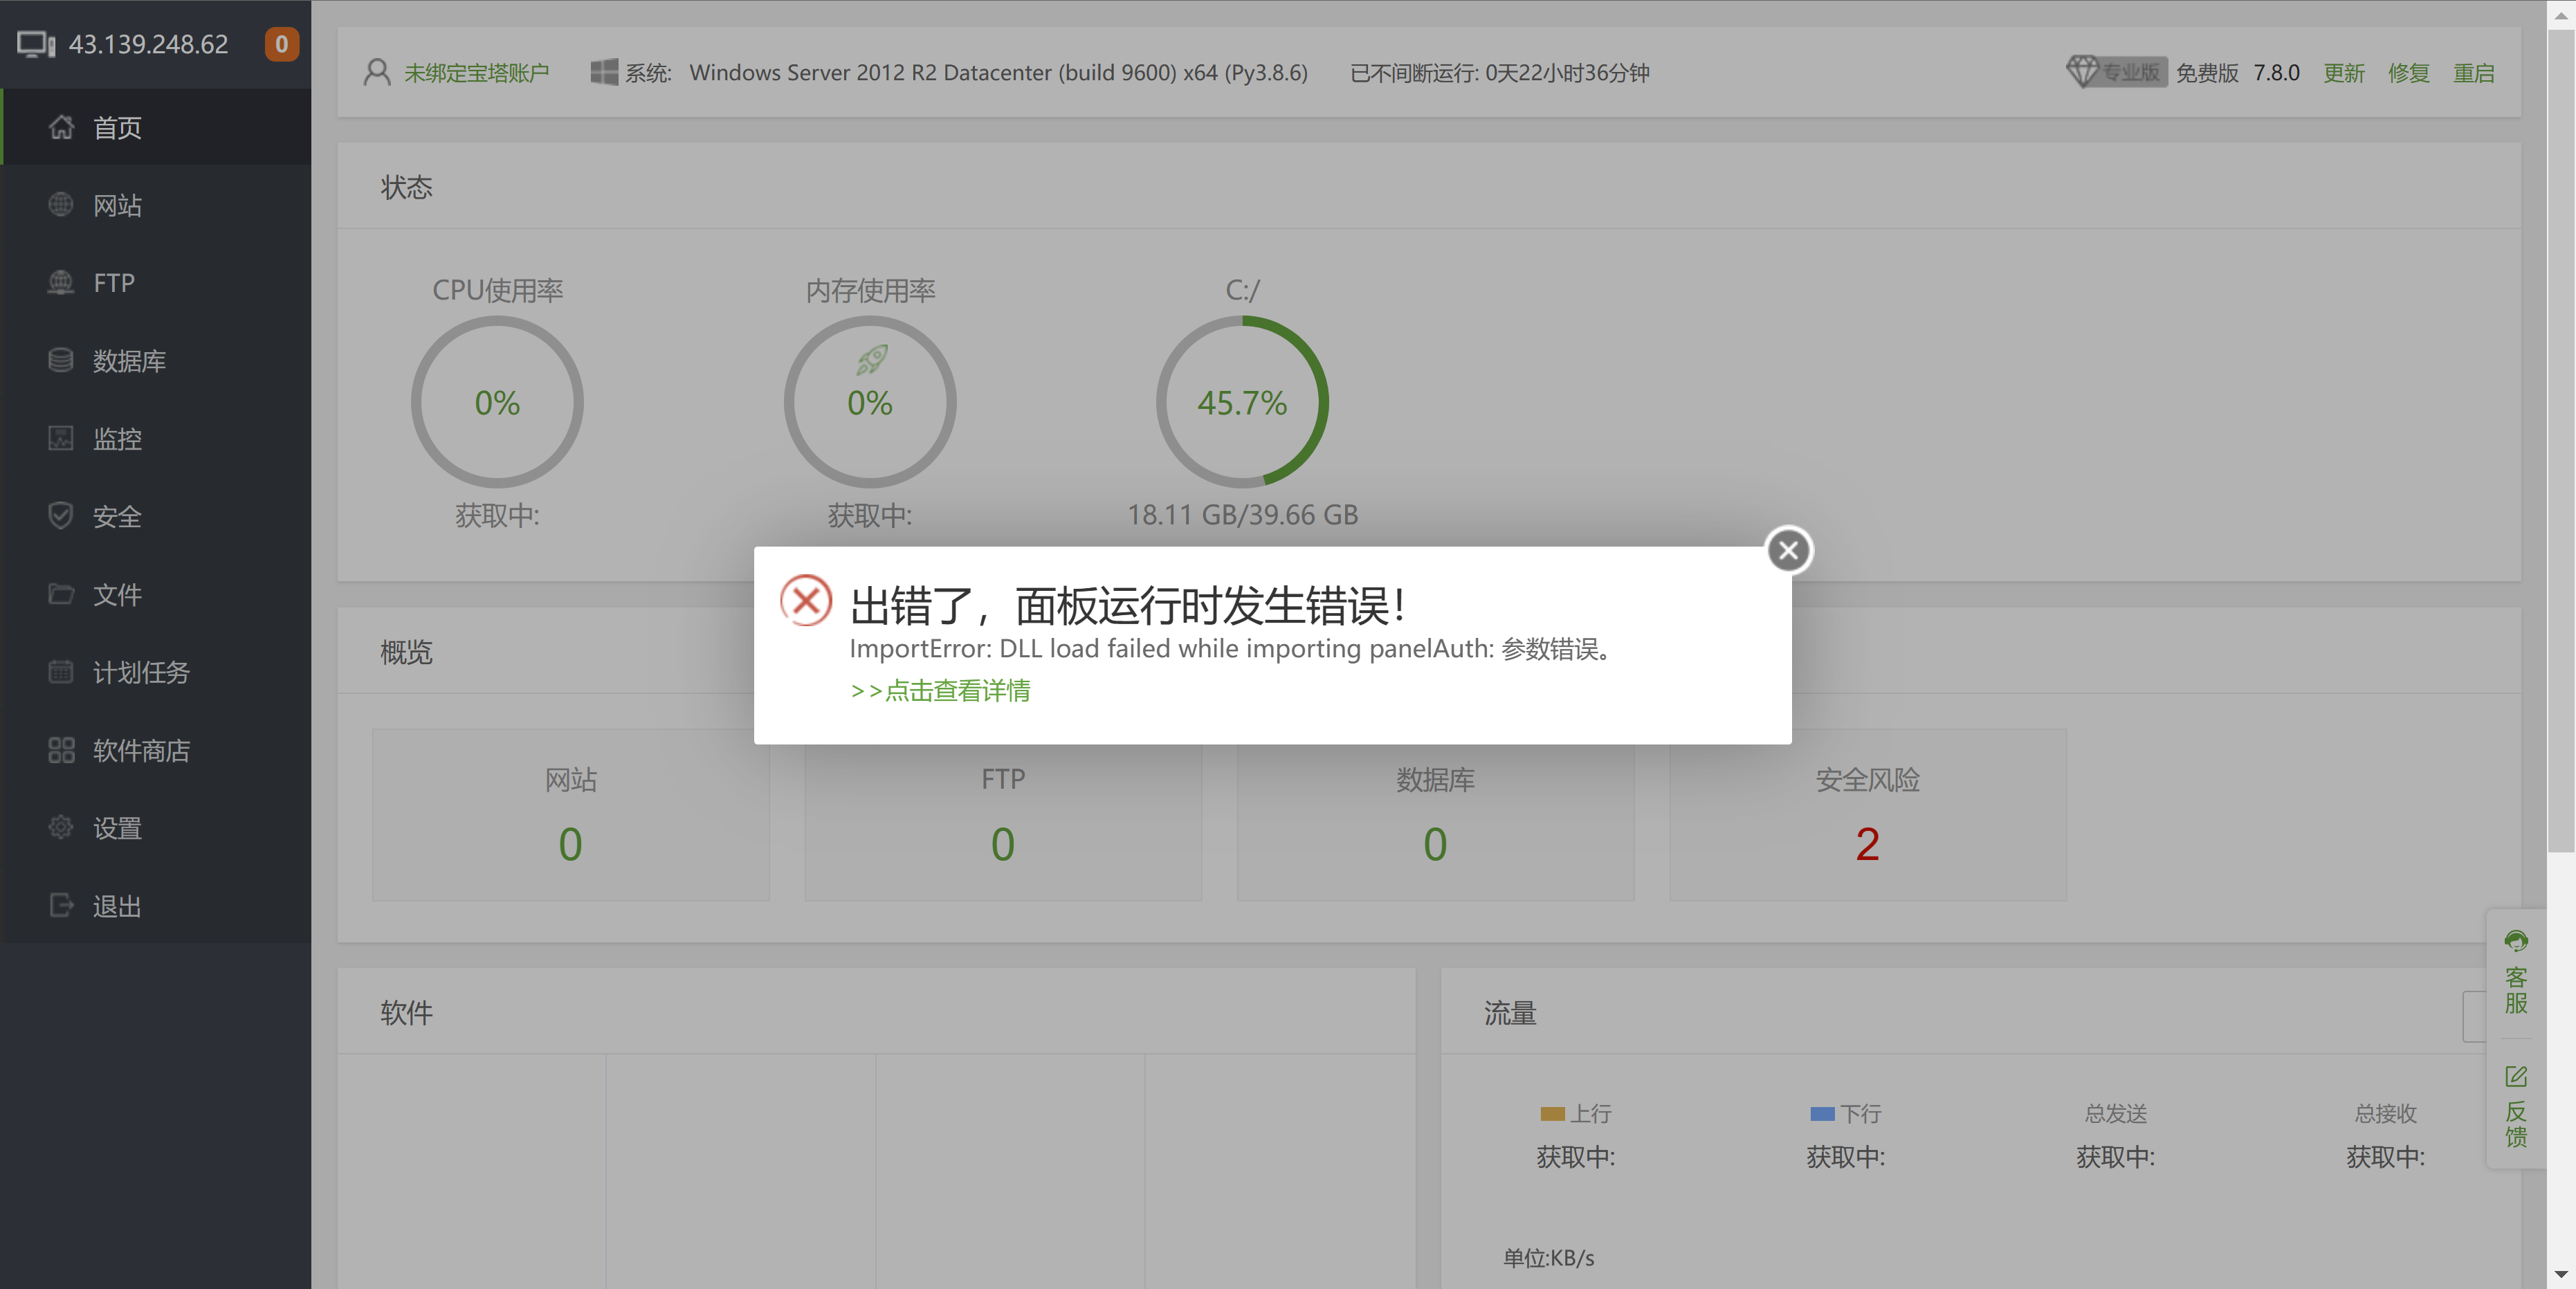The height and width of the screenshot is (1289, 2576).
Task: Select the FTP icon in the sidebar
Action: pos(61,283)
